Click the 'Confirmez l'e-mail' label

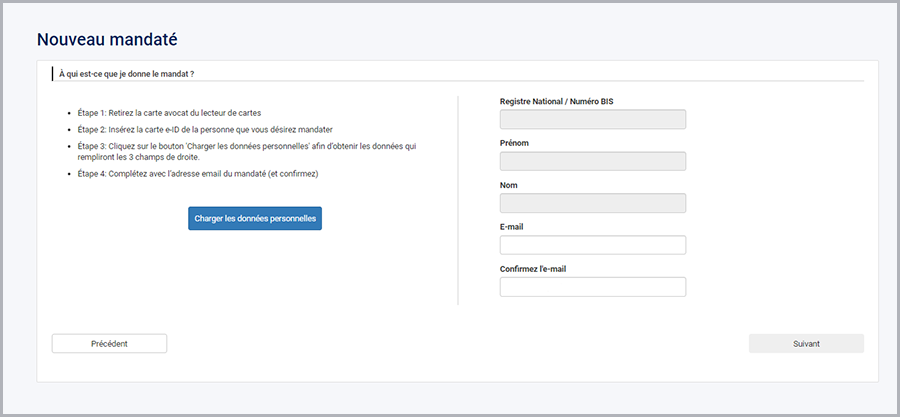coord(533,268)
